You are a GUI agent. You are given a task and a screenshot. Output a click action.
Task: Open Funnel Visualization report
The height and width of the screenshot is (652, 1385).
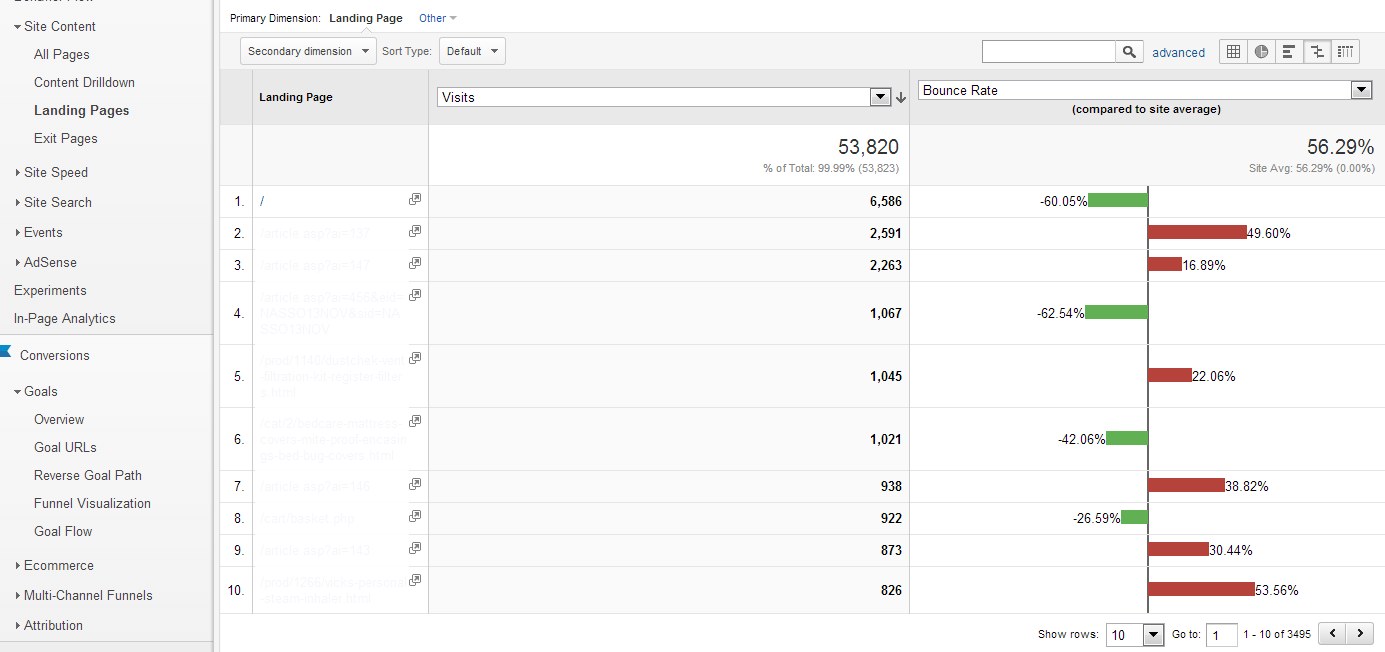pyautogui.click(x=92, y=503)
